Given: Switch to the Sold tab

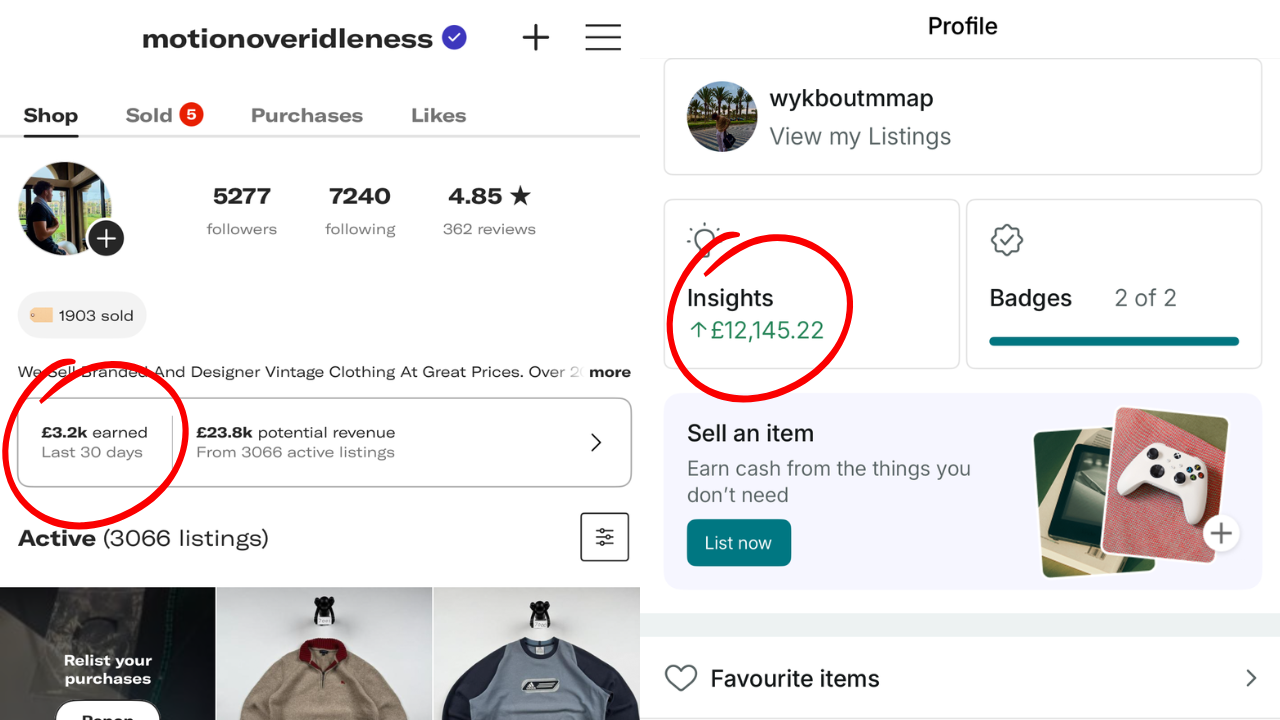Looking at the screenshot, I should [x=149, y=115].
